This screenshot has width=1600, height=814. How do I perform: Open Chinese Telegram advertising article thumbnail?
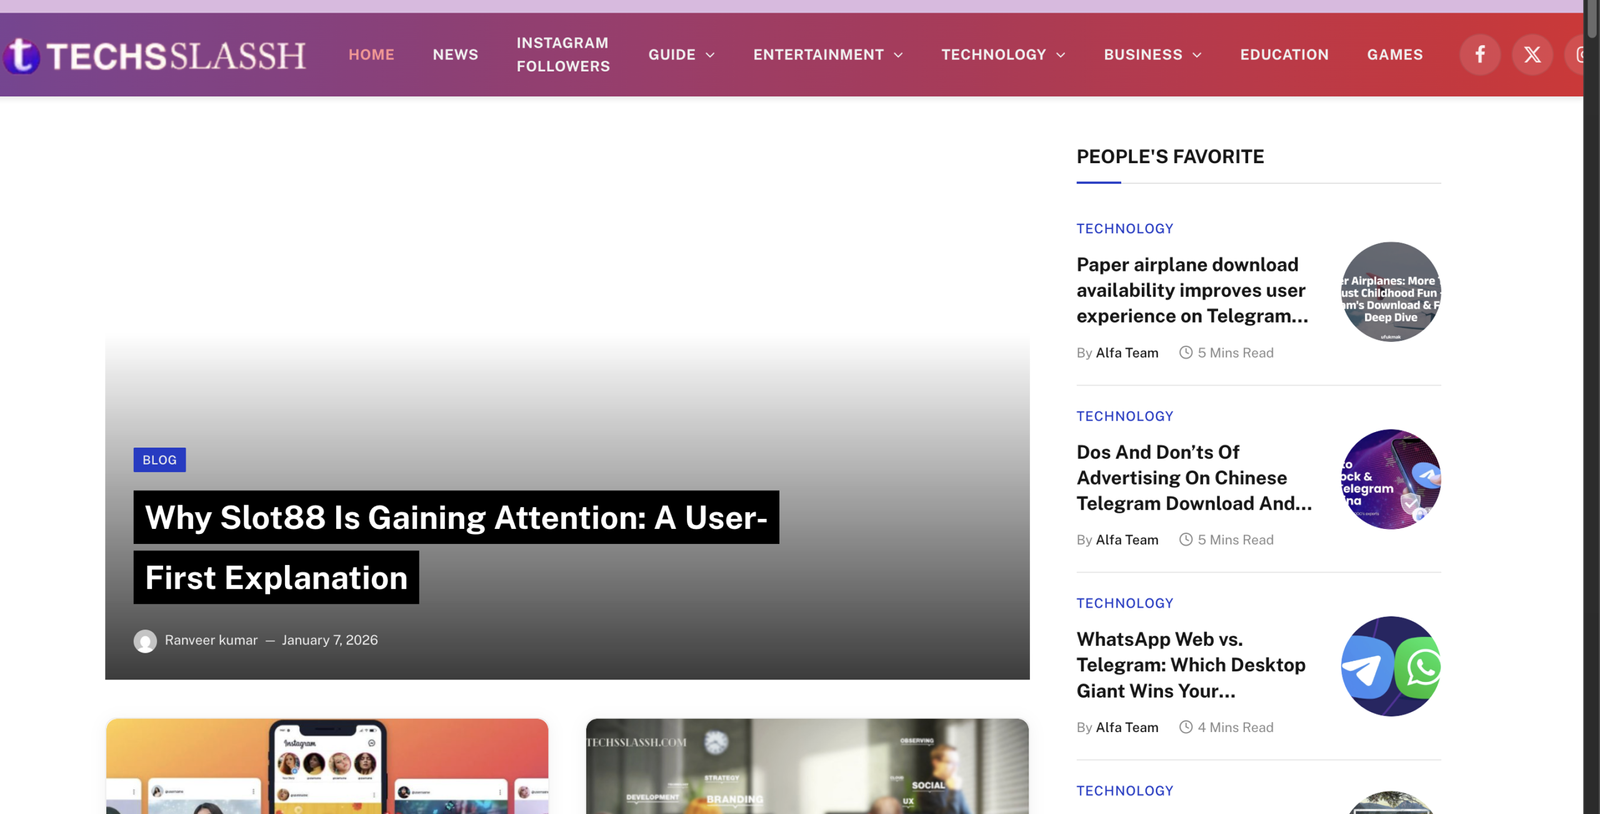(1390, 479)
